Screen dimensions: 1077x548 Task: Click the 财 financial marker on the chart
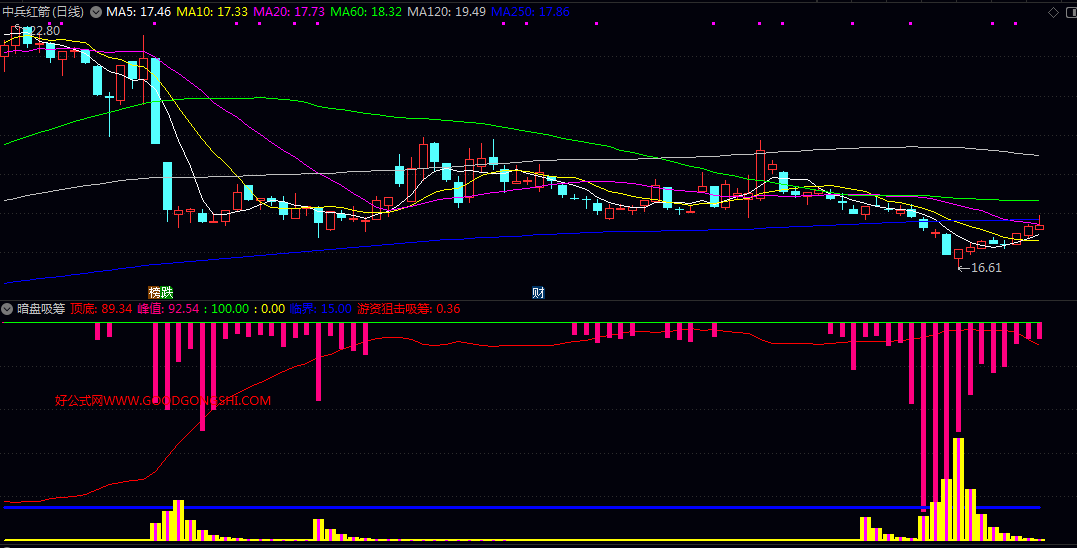pos(538,293)
